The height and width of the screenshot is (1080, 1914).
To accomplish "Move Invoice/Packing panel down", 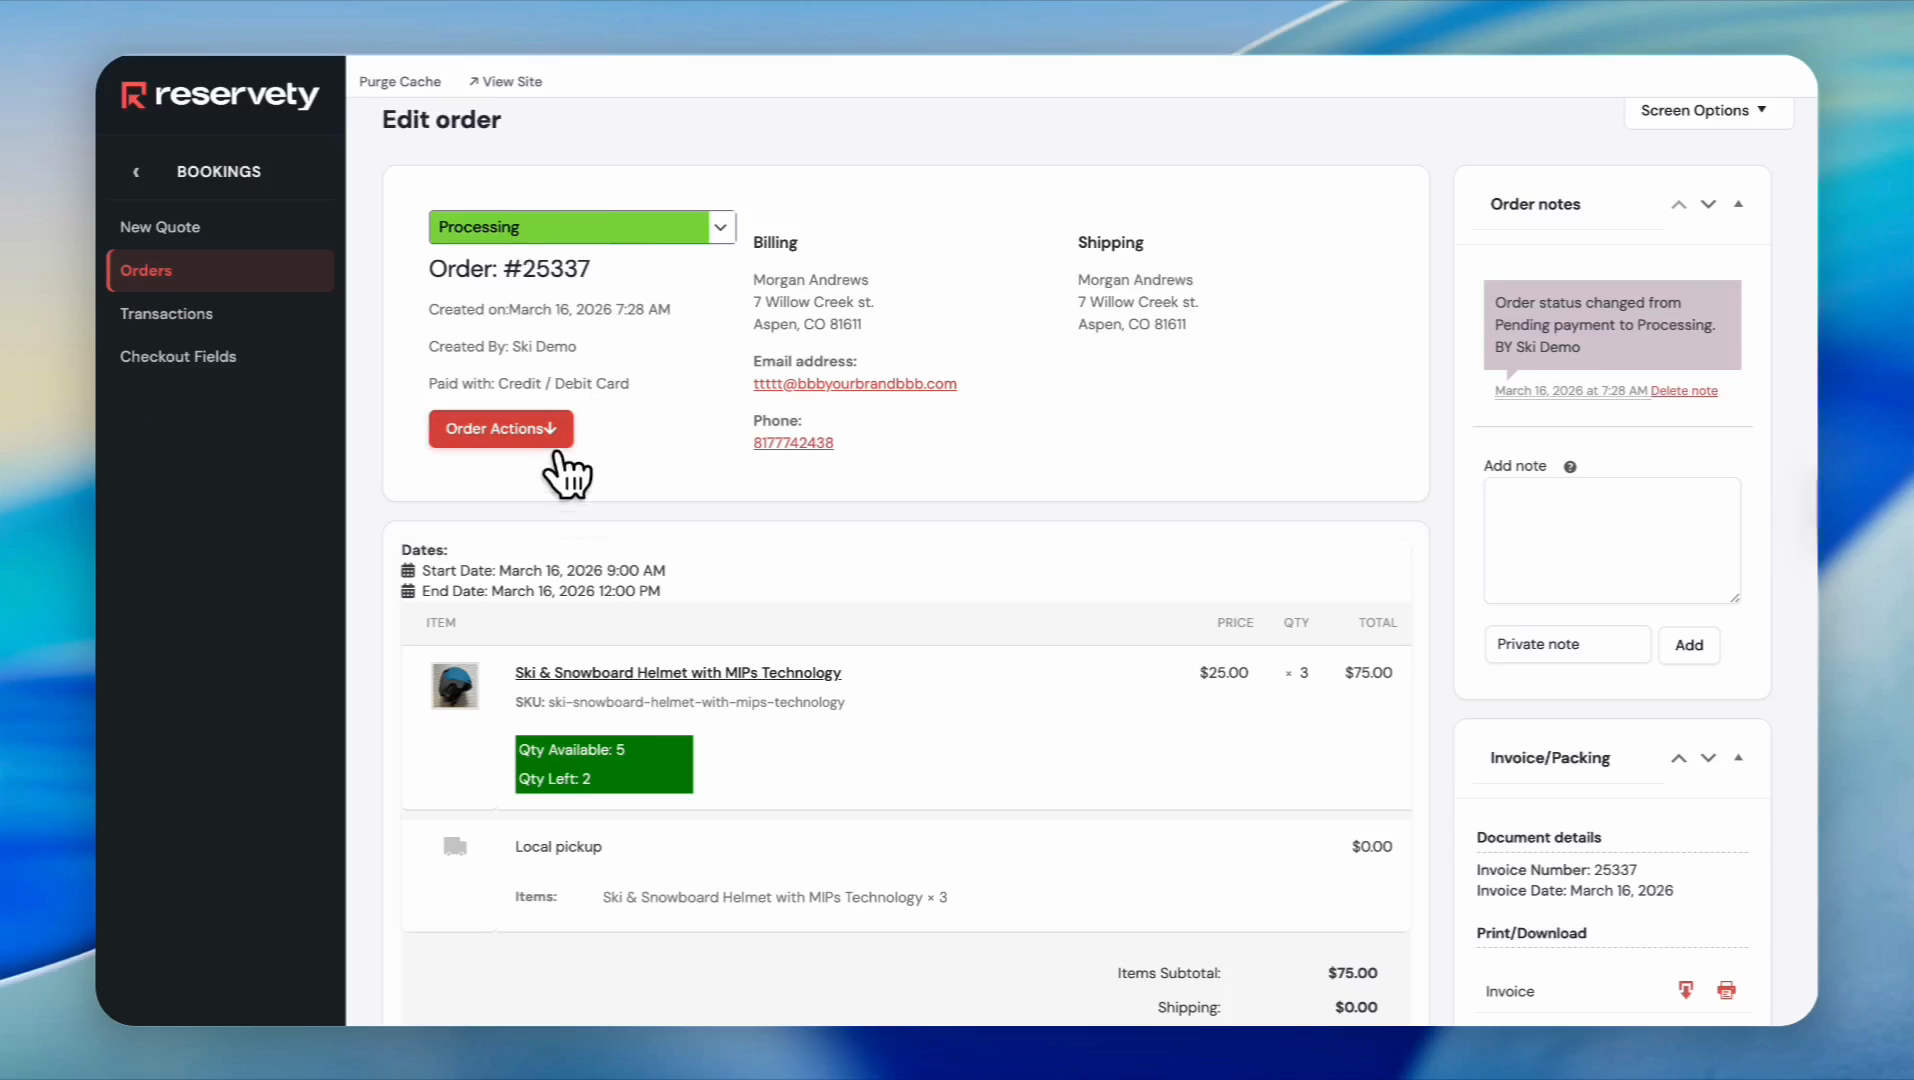I will click(1708, 758).
